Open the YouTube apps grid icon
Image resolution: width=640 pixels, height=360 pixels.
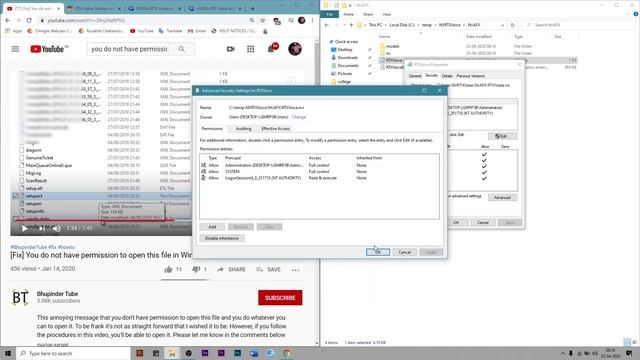251,49
